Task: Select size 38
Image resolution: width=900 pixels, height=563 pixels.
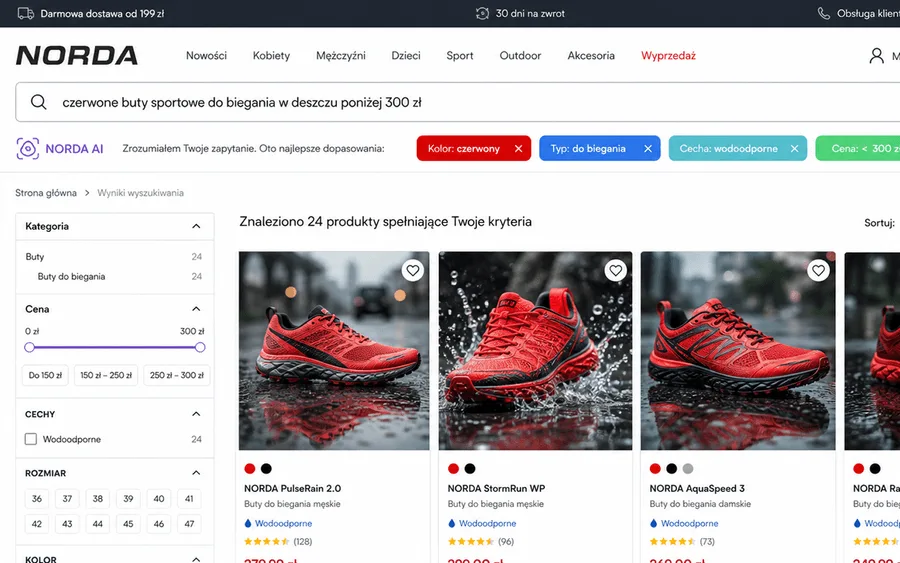Action: [x=98, y=499]
